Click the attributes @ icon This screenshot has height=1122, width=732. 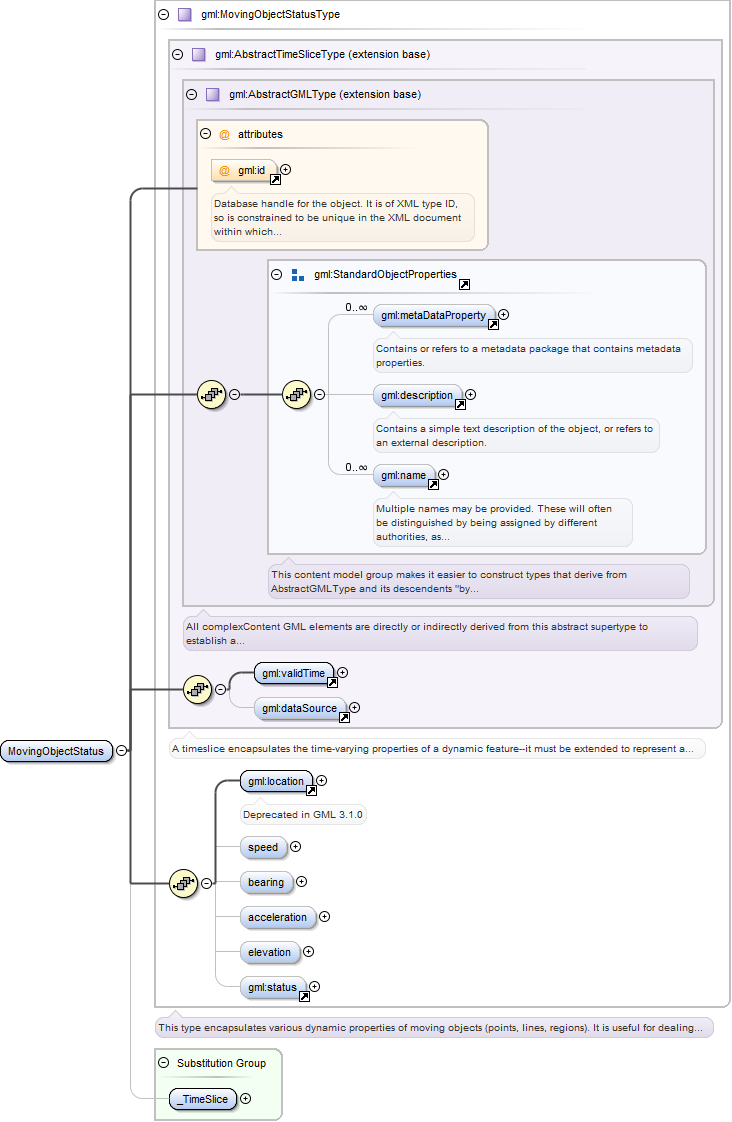(225, 135)
